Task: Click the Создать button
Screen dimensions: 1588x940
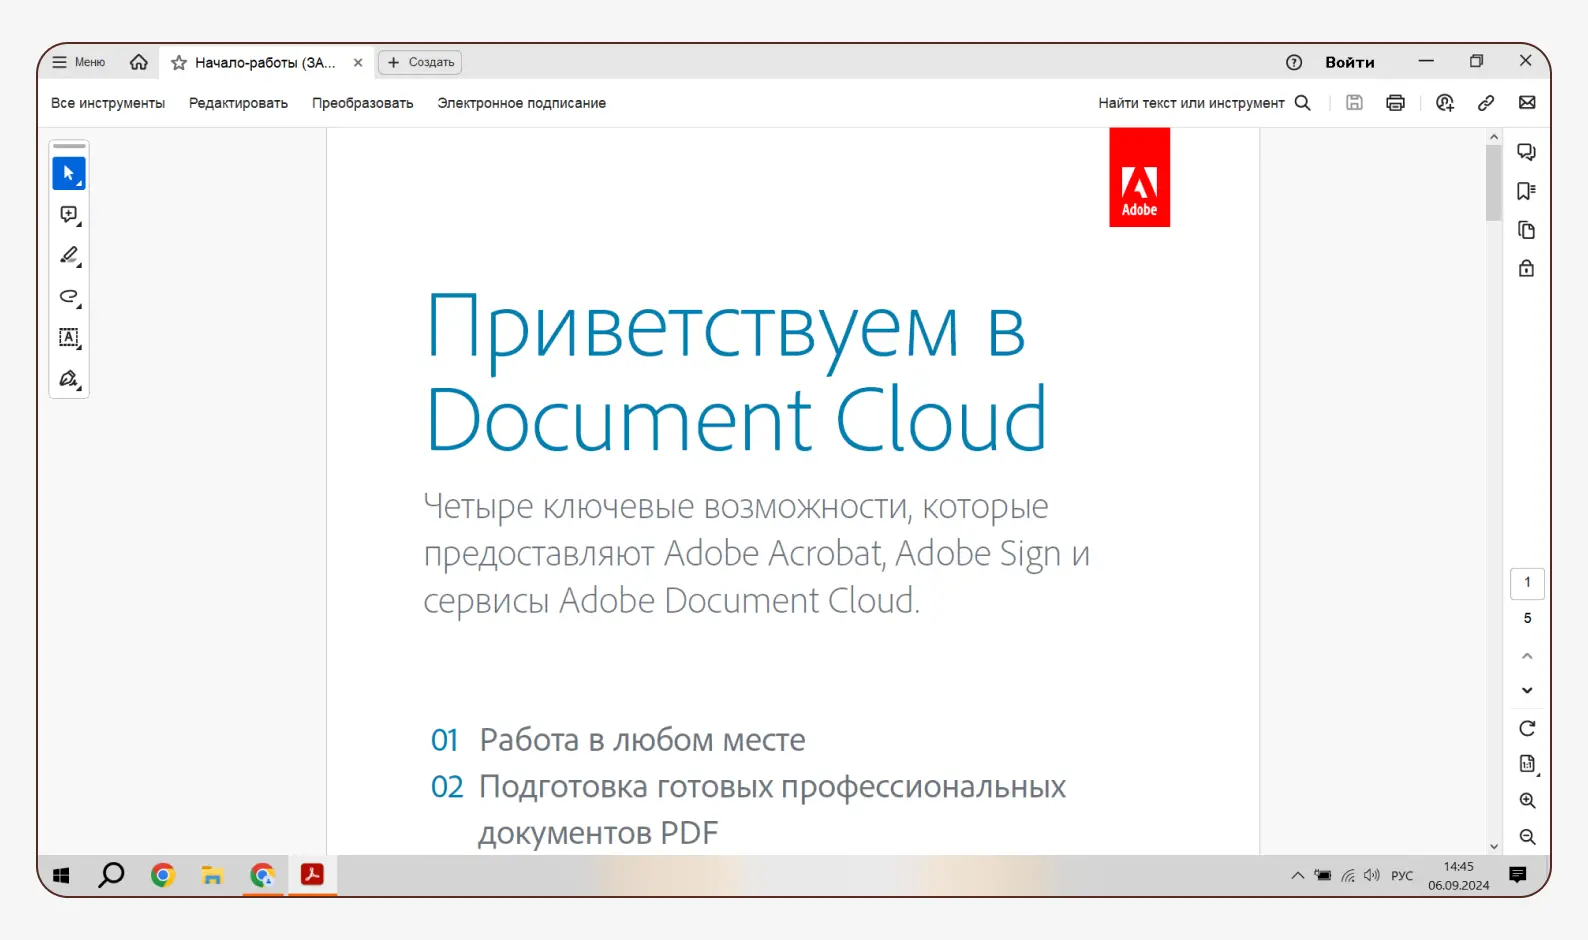Action: pos(421,62)
